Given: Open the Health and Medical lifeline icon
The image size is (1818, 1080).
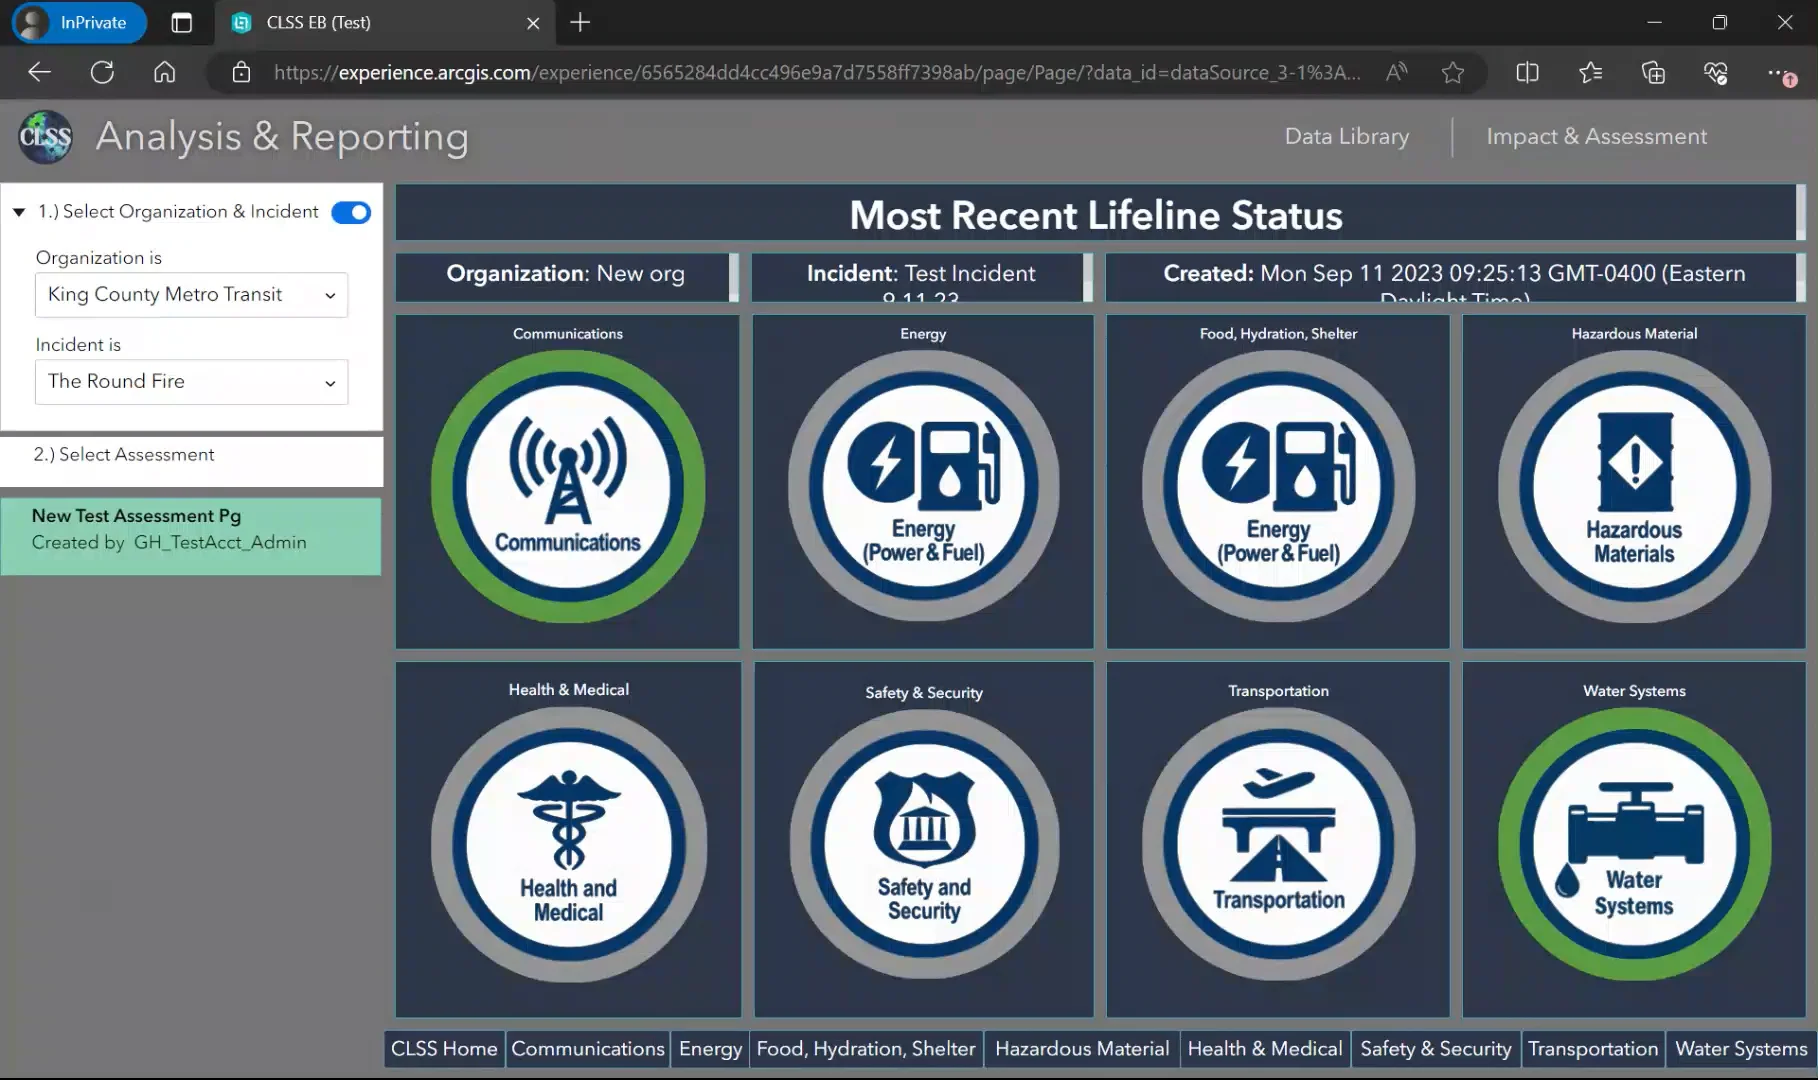Looking at the screenshot, I should point(567,845).
